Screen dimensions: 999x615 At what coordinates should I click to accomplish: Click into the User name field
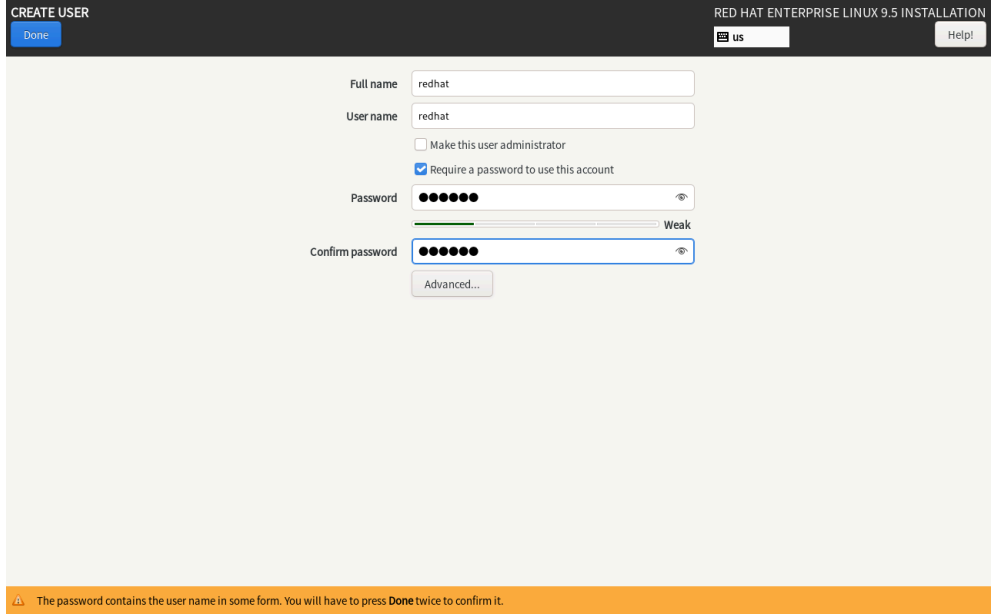point(552,116)
